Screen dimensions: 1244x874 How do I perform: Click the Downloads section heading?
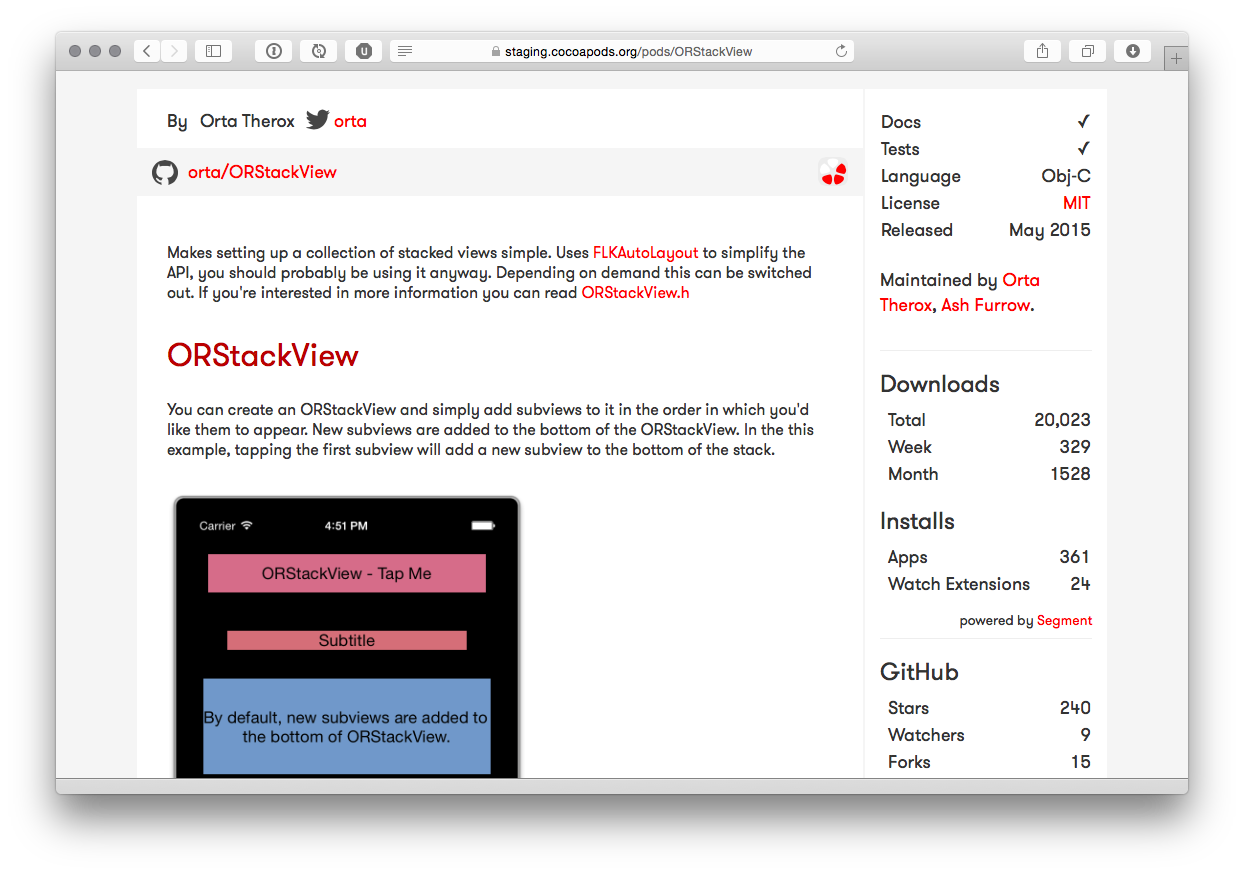click(x=940, y=384)
